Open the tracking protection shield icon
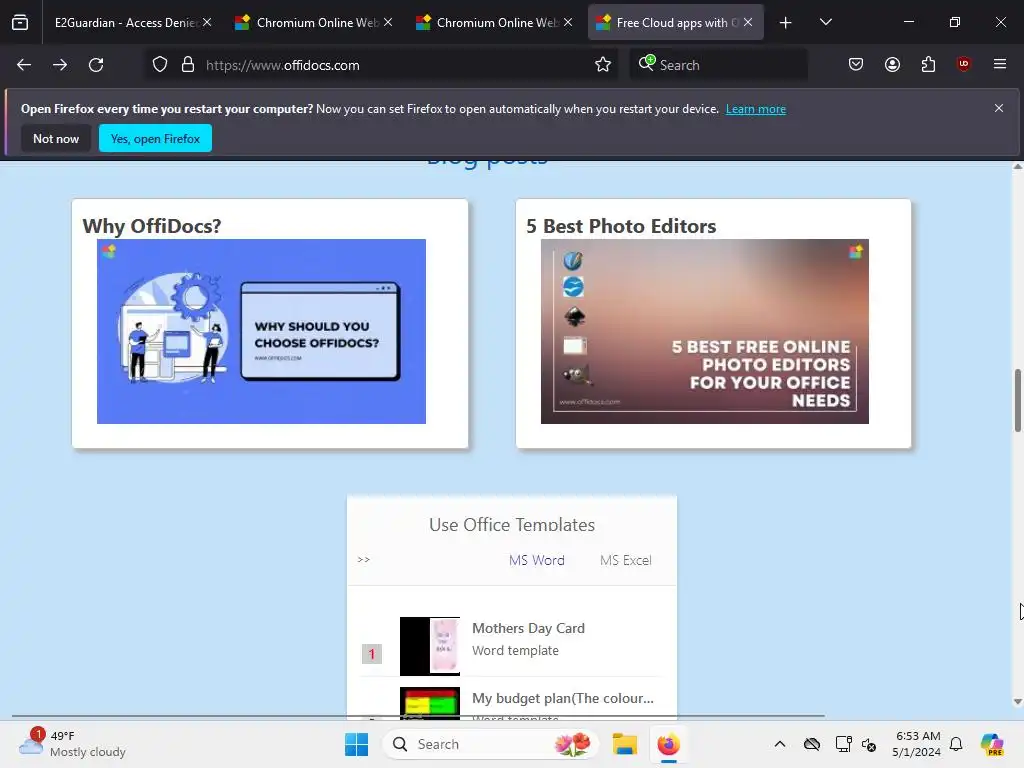This screenshot has height=768, width=1024. pyautogui.click(x=160, y=65)
